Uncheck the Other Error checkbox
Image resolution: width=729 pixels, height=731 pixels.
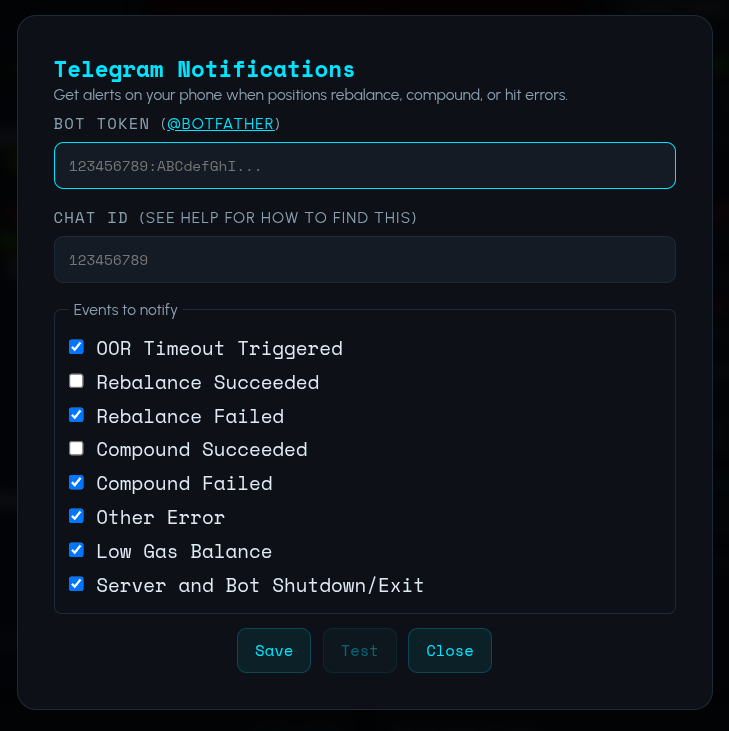click(x=76, y=516)
